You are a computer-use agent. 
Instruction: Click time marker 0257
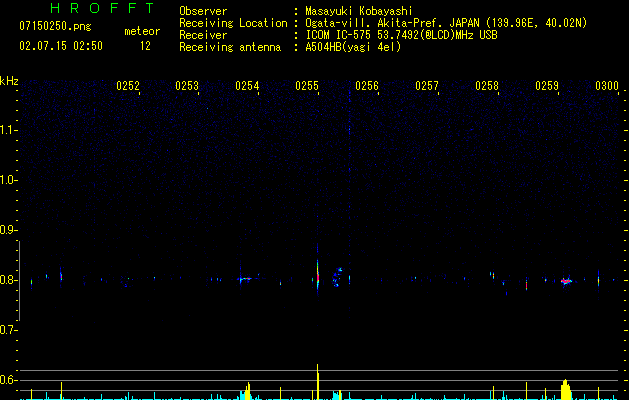point(427,86)
